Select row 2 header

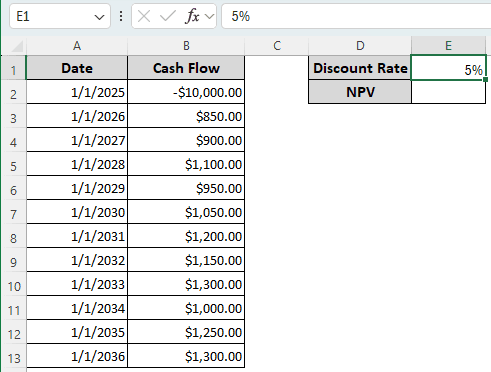click(13, 92)
